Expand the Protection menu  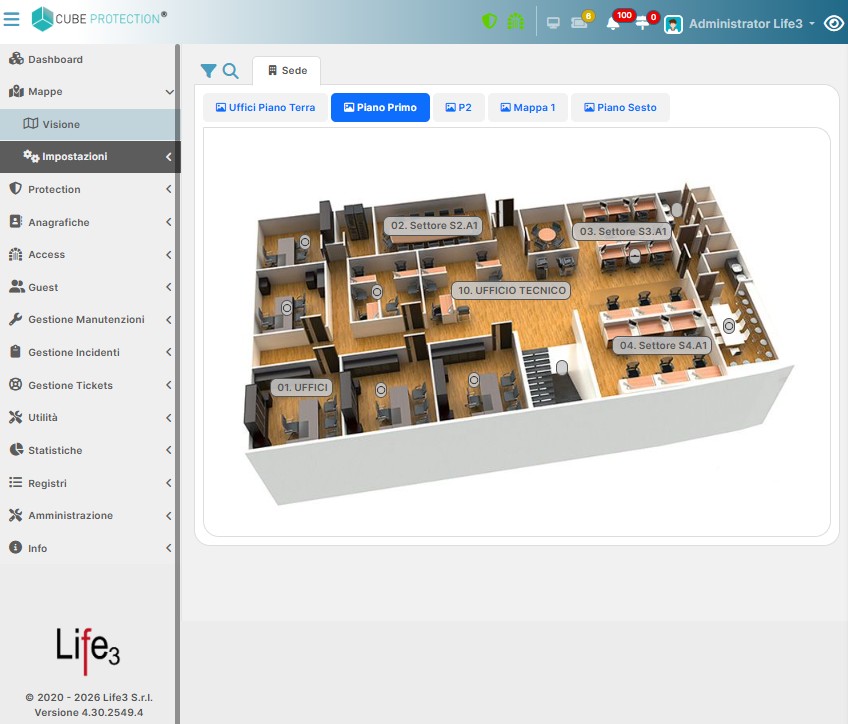(x=90, y=189)
